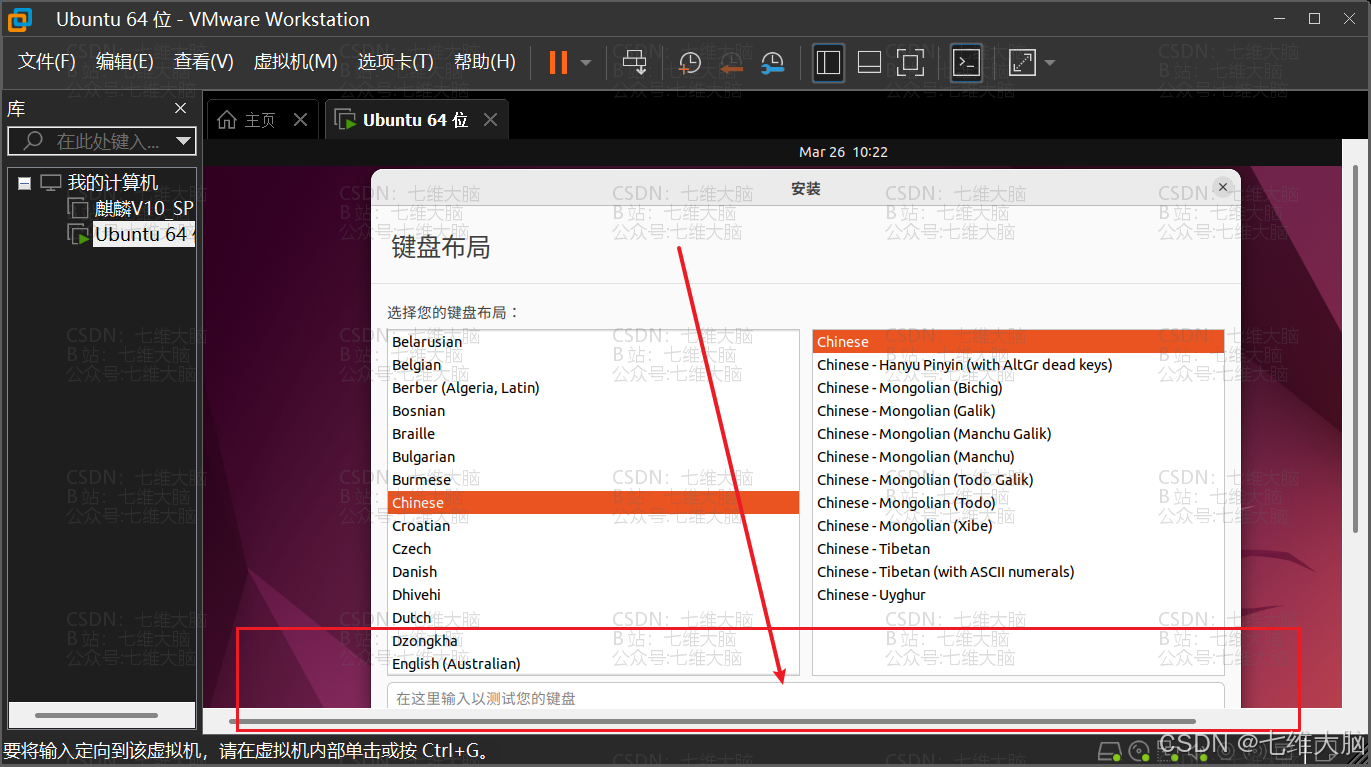
Task: Open the power options dropdown beside pause
Action: [x=586, y=63]
